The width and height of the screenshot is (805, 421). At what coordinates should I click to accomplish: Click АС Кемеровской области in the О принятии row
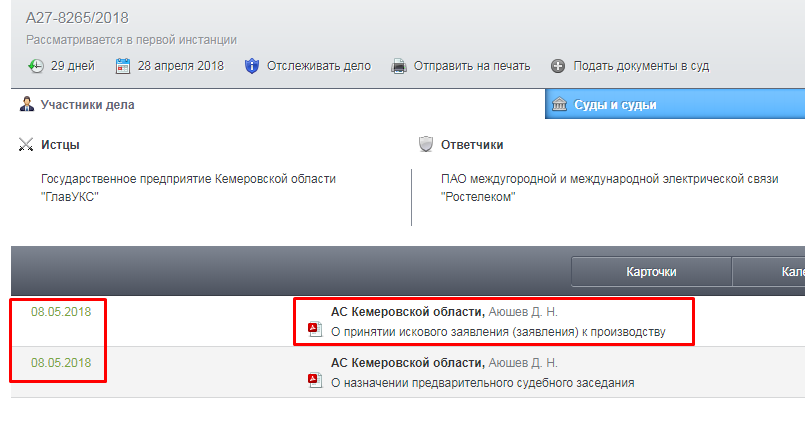point(408,312)
